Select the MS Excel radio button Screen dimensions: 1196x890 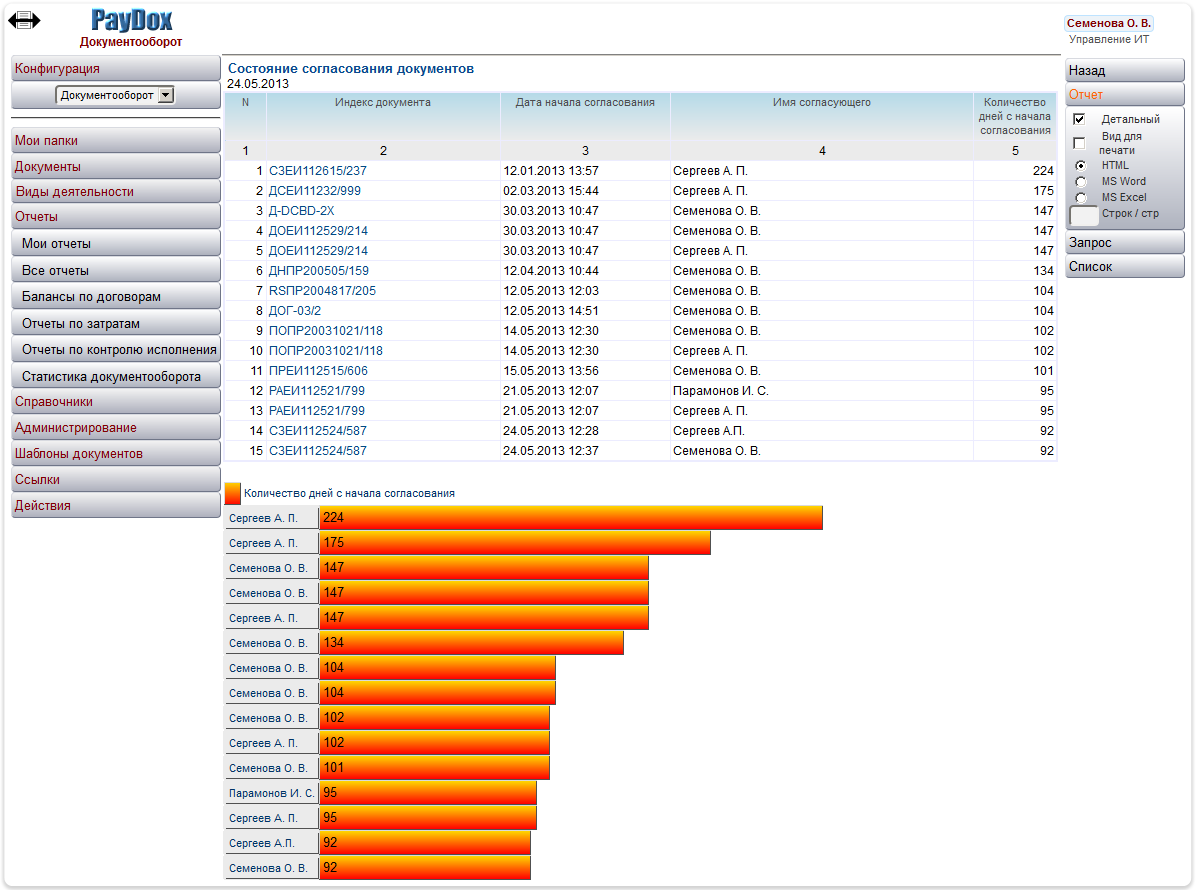[x=1080, y=198]
